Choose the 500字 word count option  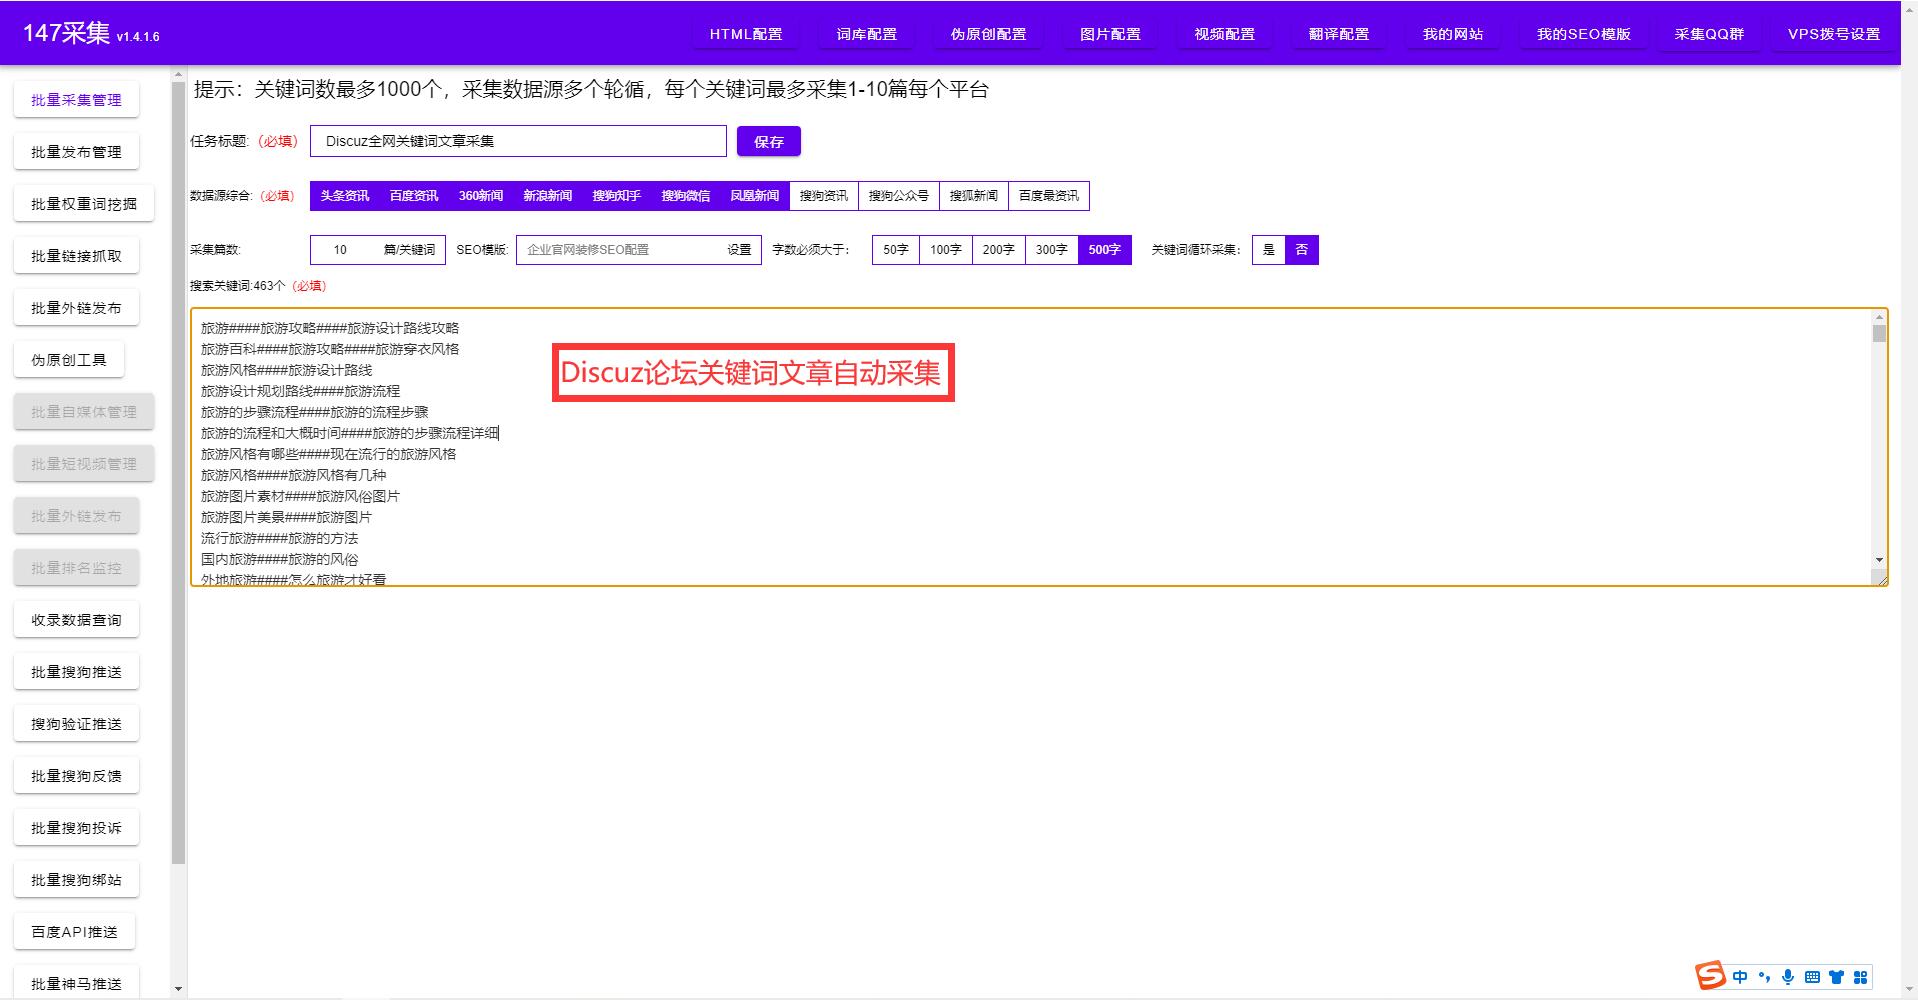[1105, 250]
